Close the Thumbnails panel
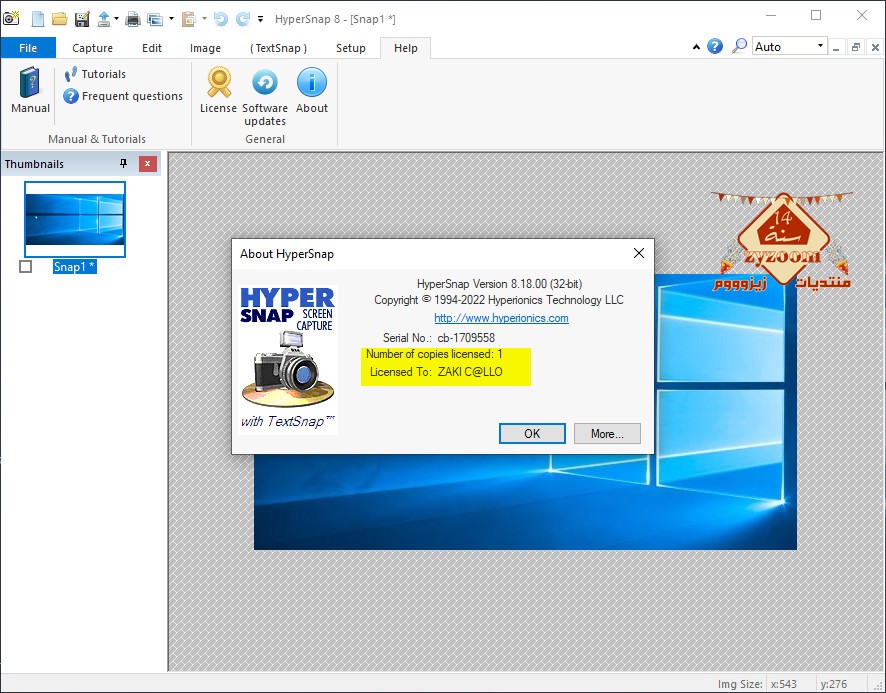886x693 pixels. (x=147, y=164)
